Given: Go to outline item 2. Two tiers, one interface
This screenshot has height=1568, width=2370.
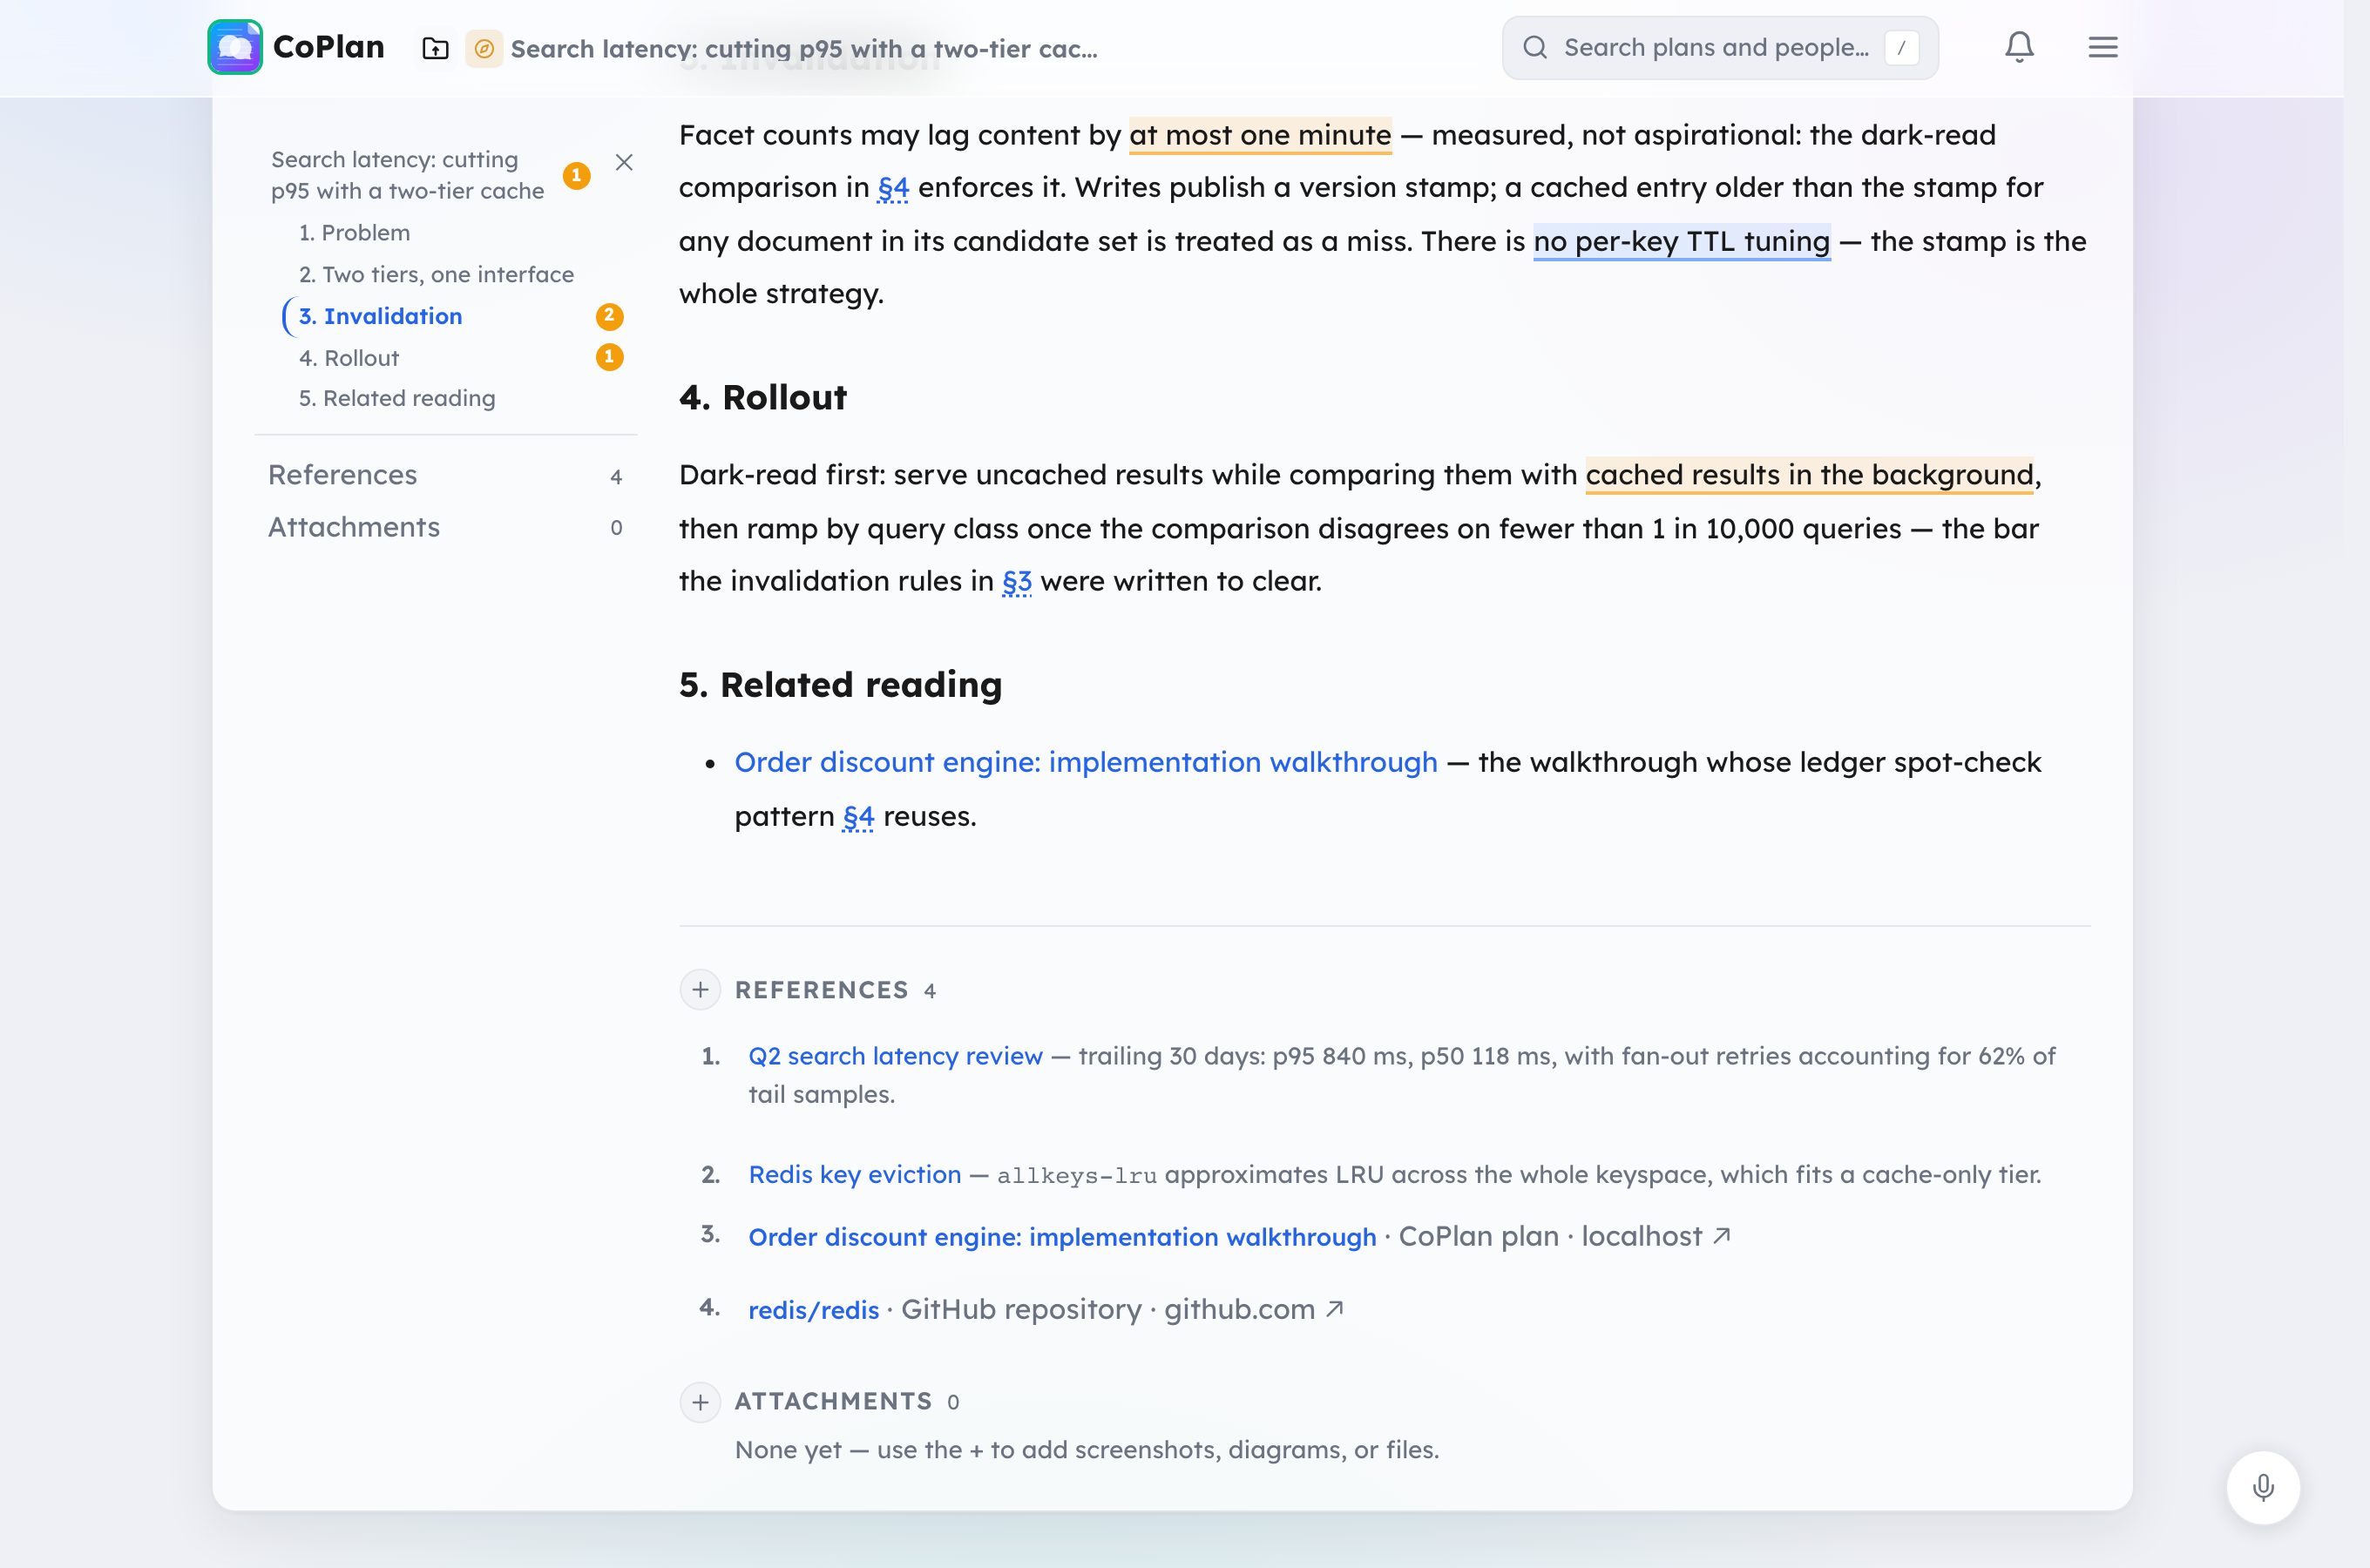Looking at the screenshot, I should 436,274.
